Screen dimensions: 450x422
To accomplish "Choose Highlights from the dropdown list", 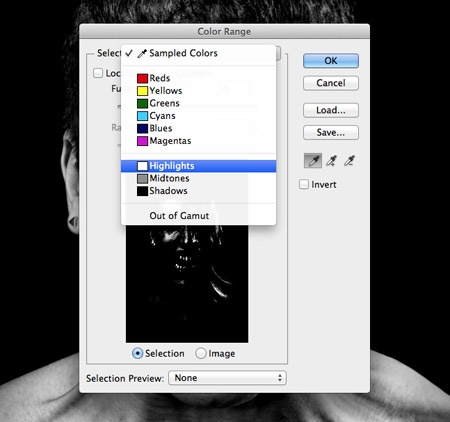I will tap(198, 166).
